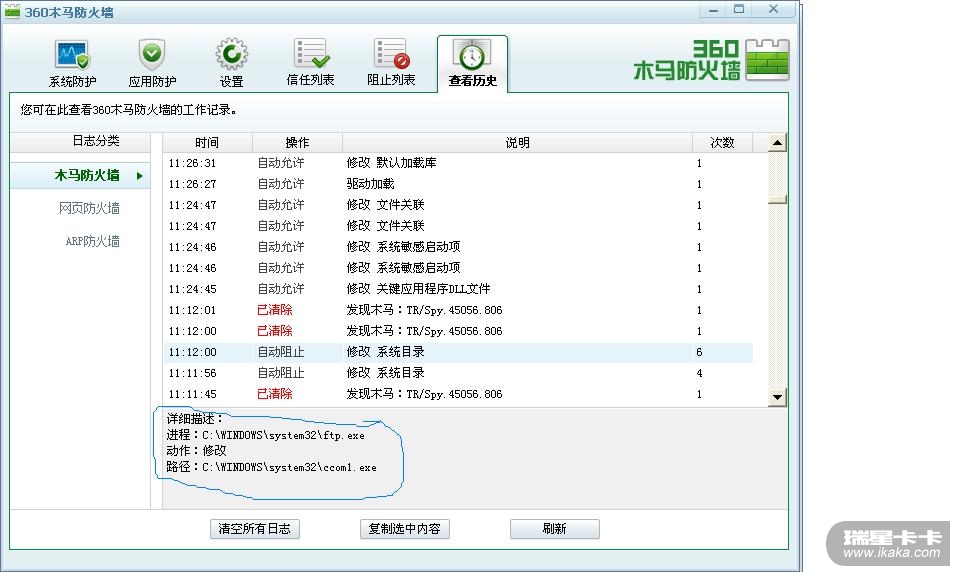Expand the arrow beside 木马防火墙
The image size is (960, 572).
point(140,176)
